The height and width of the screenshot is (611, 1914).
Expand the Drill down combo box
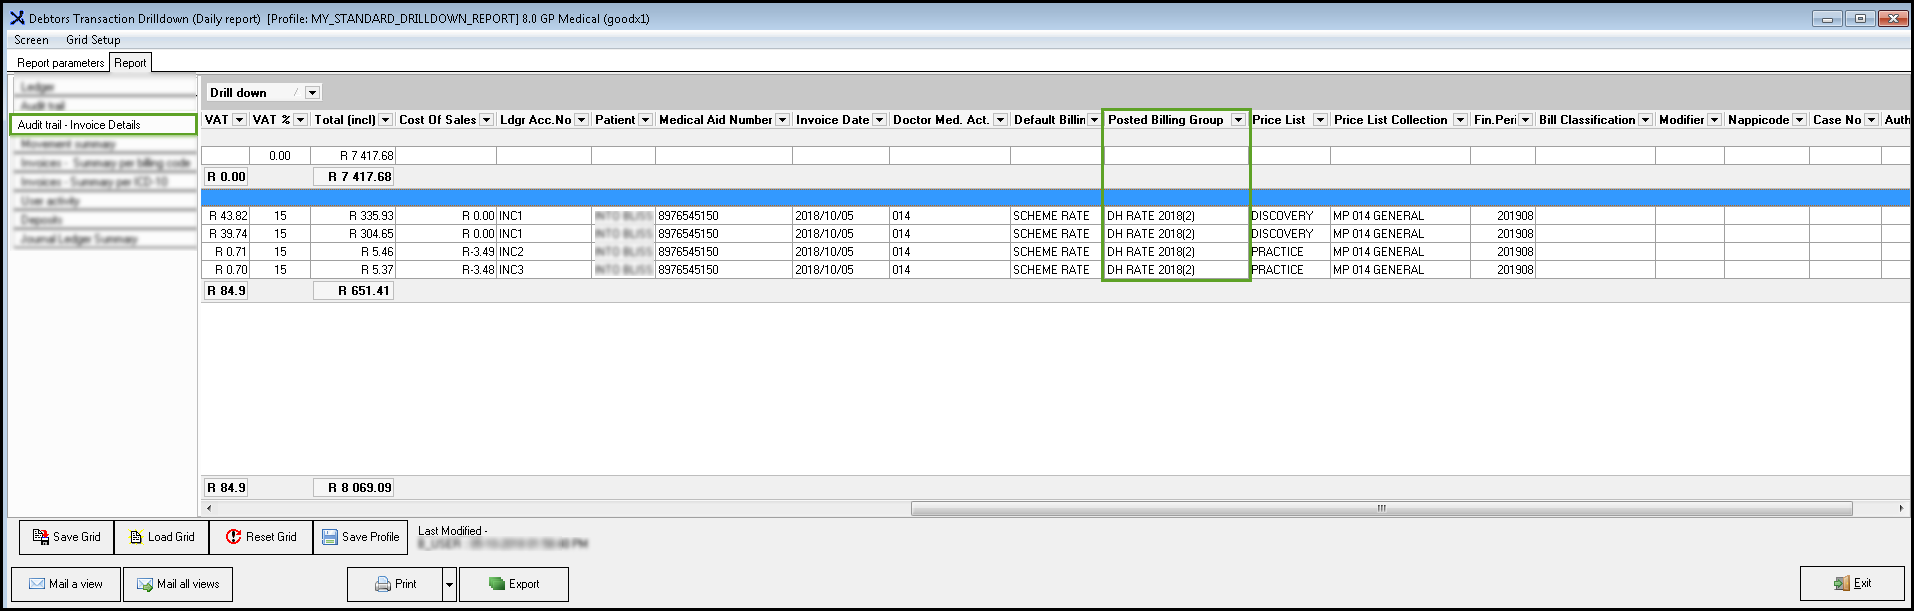[x=313, y=93]
